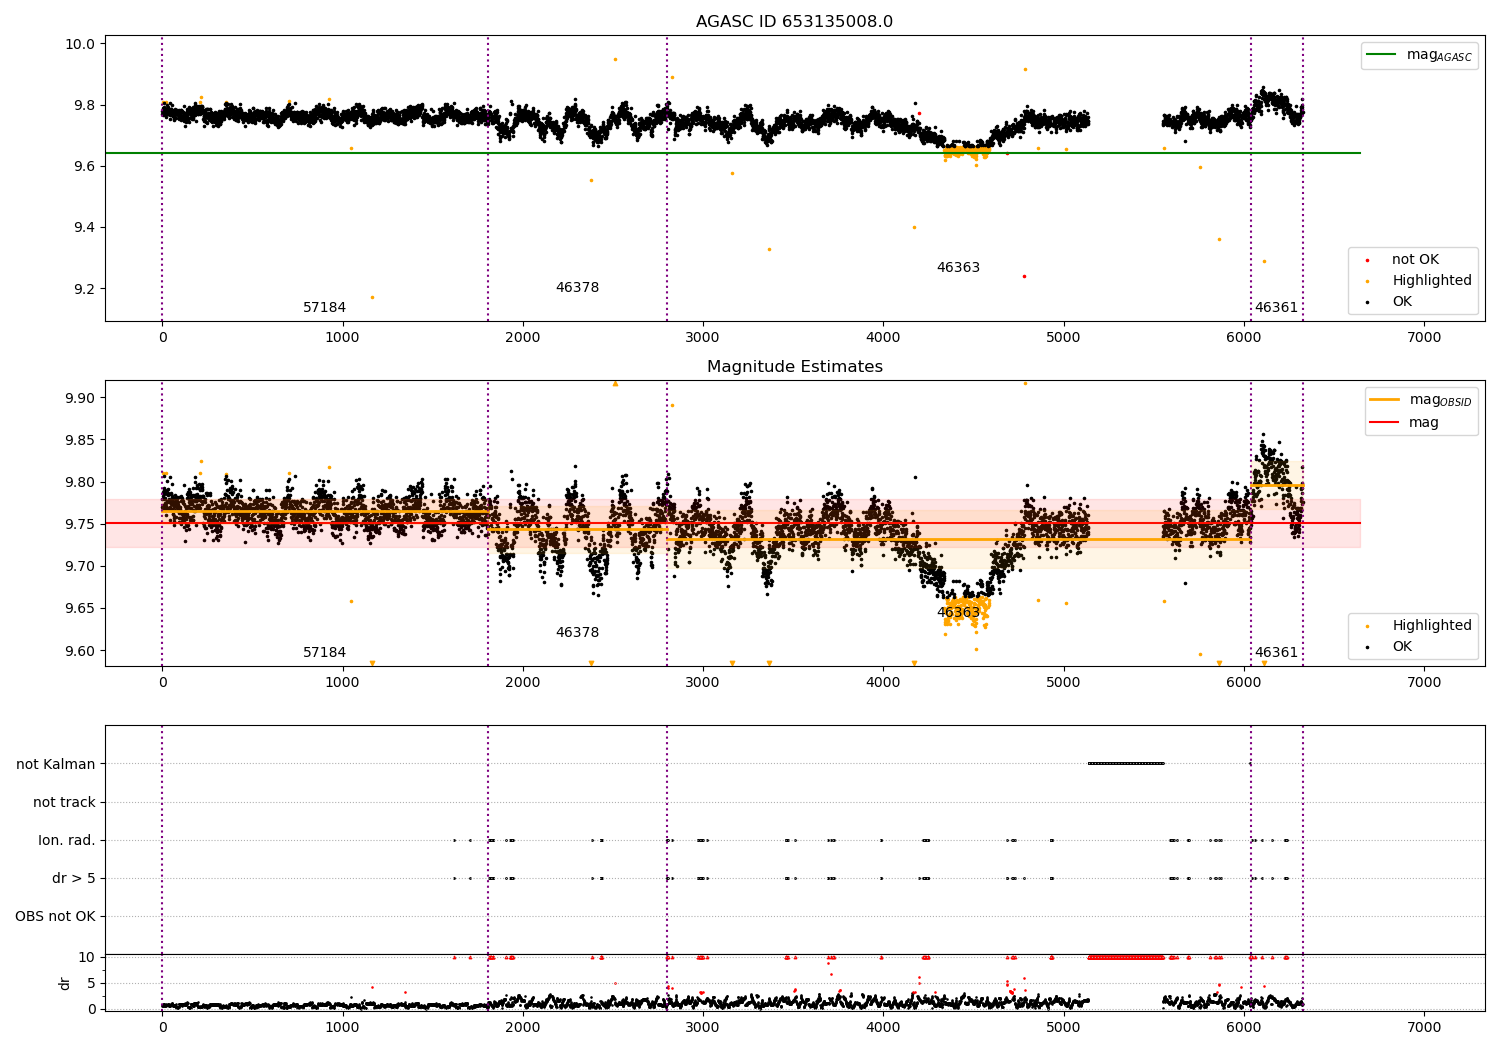Click obsid label 46361 in the top plot

[1276, 308]
